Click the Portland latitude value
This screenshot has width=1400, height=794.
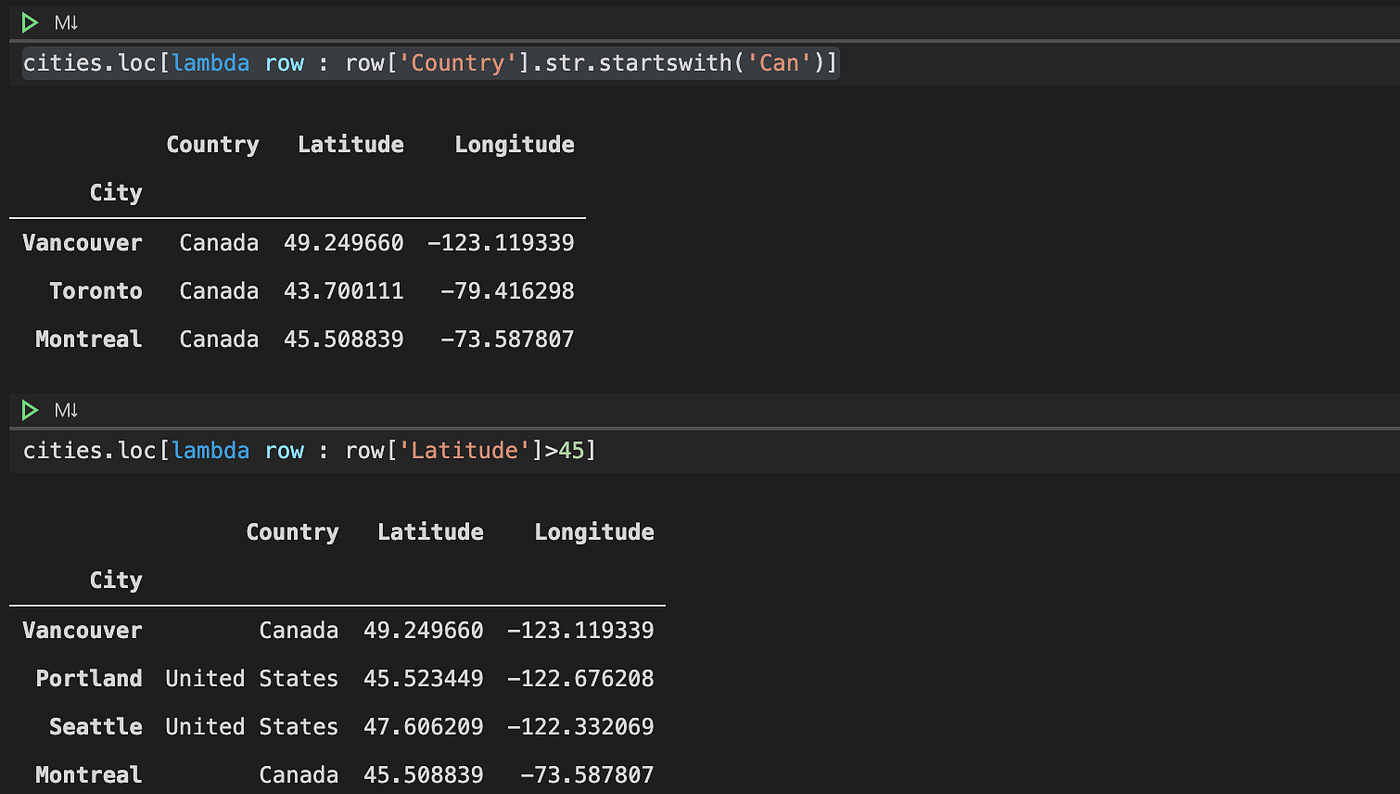(x=423, y=678)
